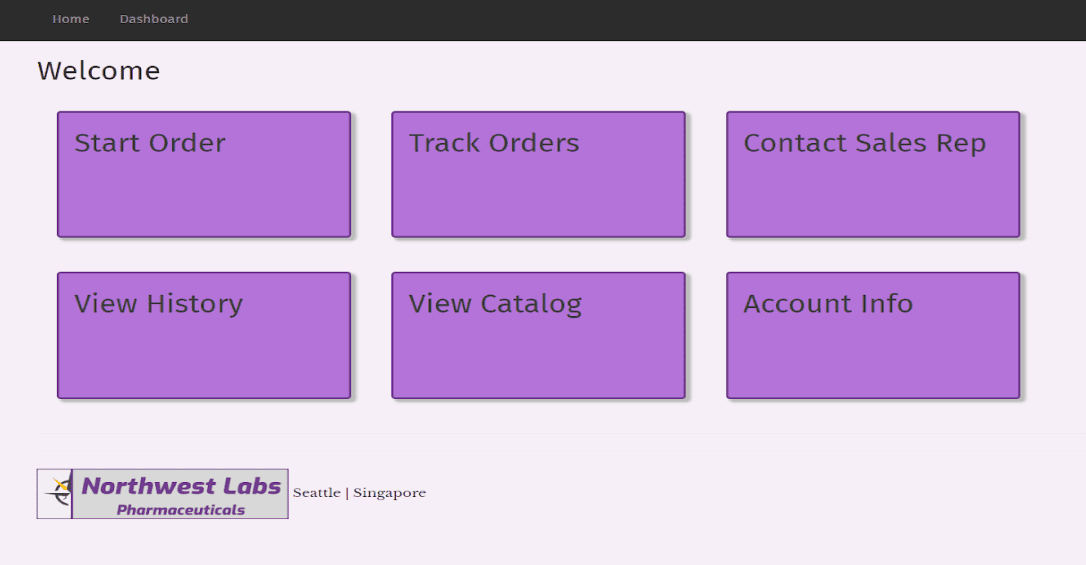Click the Pharmaceuticals text in the logo
The image size is (1086, 565).
click(x=181, y=510)
